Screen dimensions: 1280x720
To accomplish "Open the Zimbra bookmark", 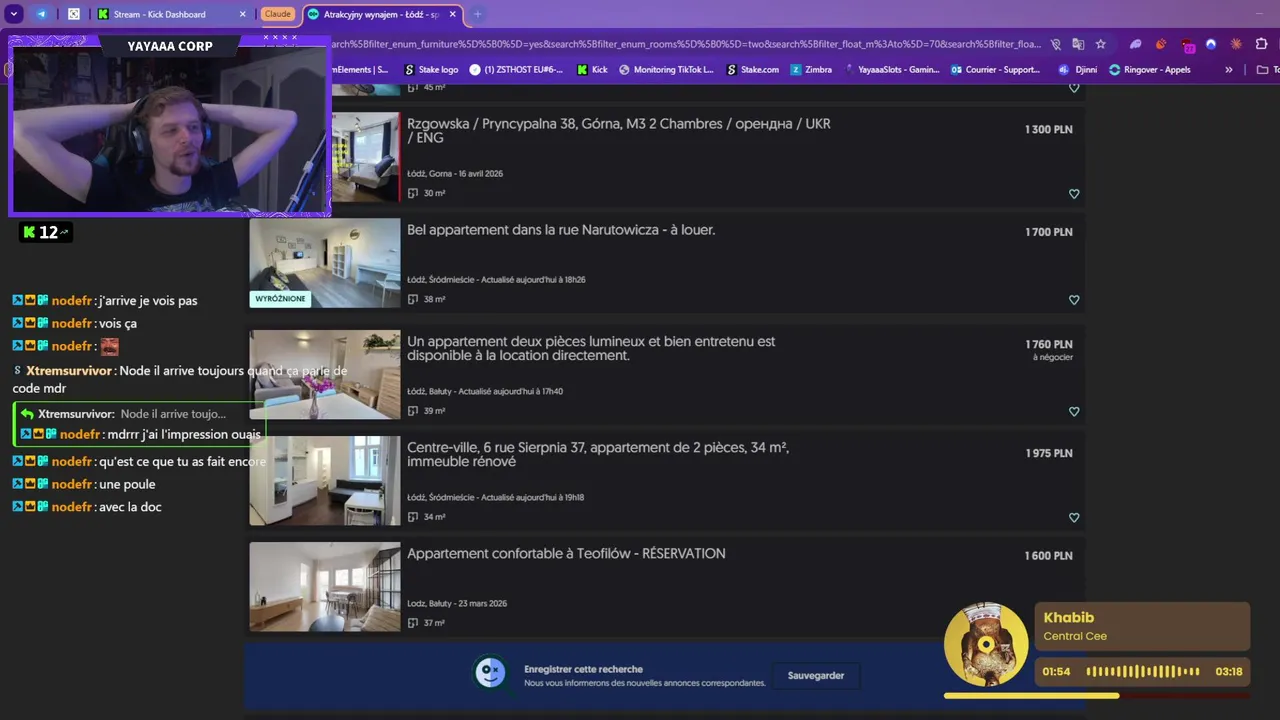I will pyautogui.click(x=811, y=70).
